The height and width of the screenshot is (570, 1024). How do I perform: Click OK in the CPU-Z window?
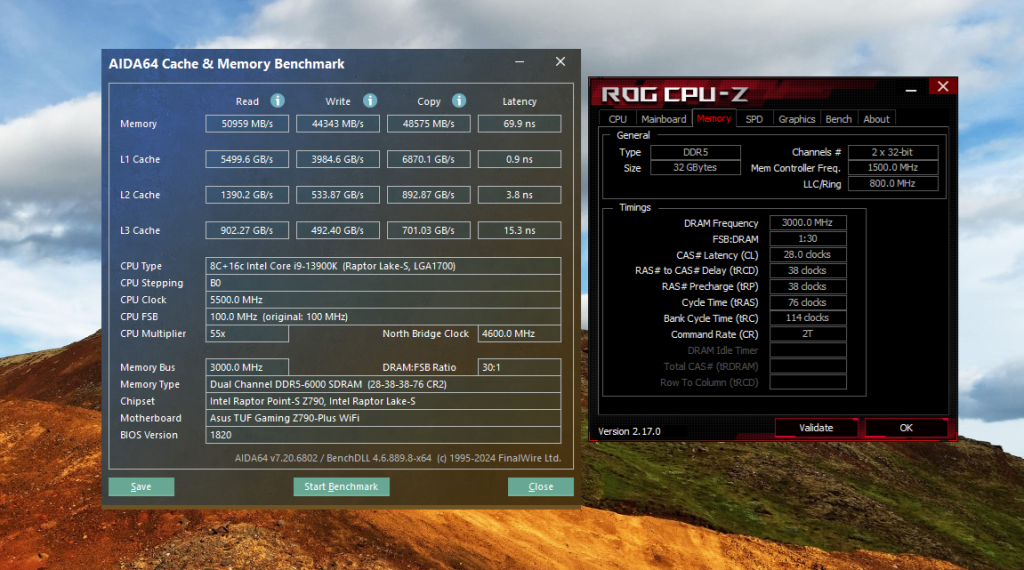tap(905, 428)
